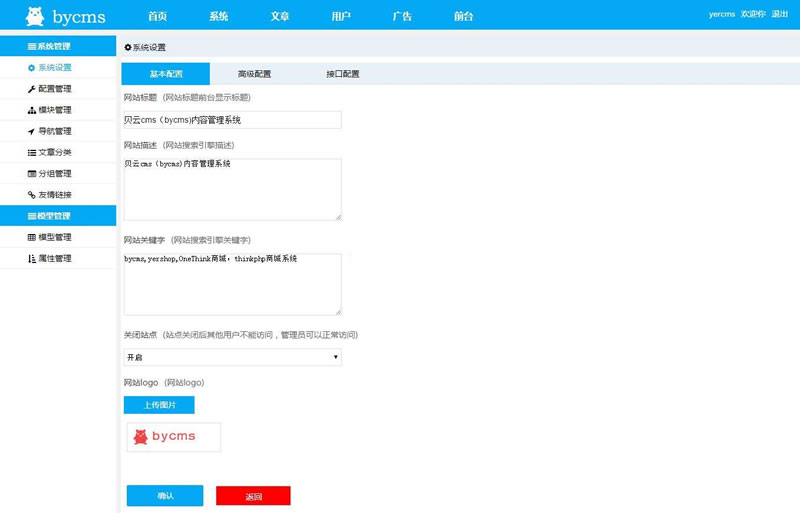Click the 上传图片 upload button
Screen dimensions: 800x513
pyautogui.click(x=159, y=405)
